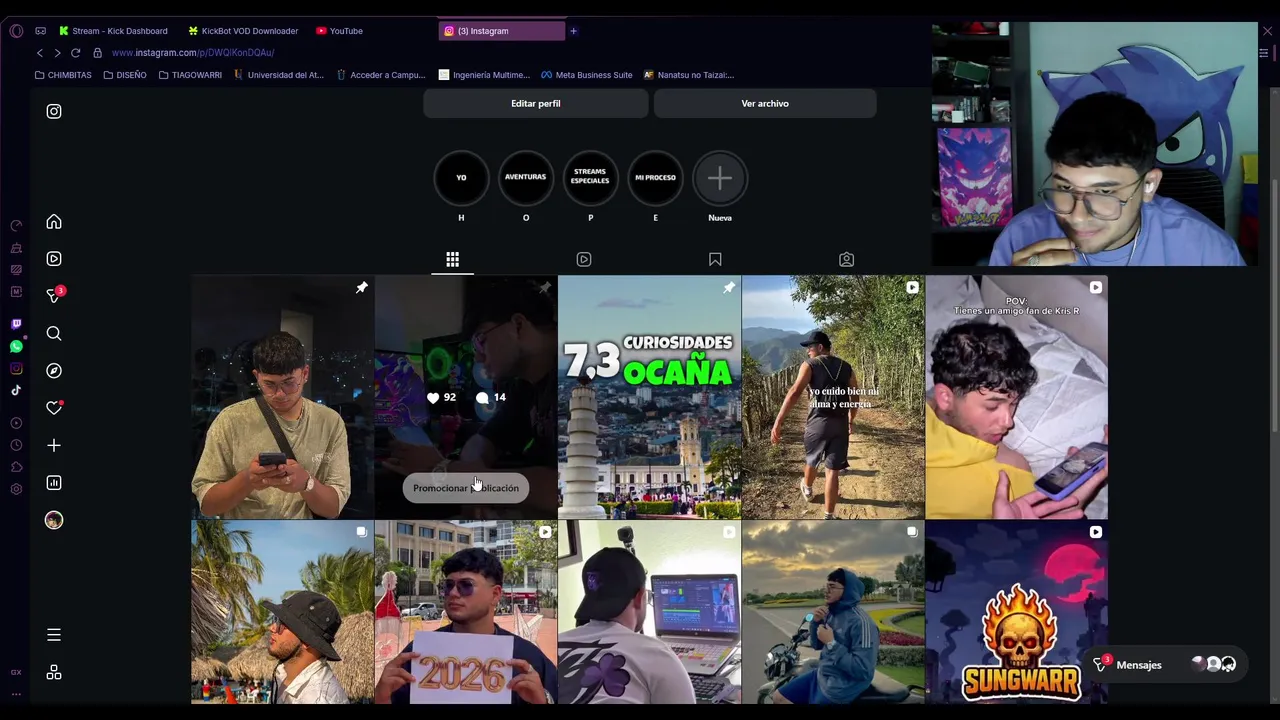The height and width of the screenshot is (720, 1280).
Task: Click the Opera GX menu logo
Action: [16, 31]
